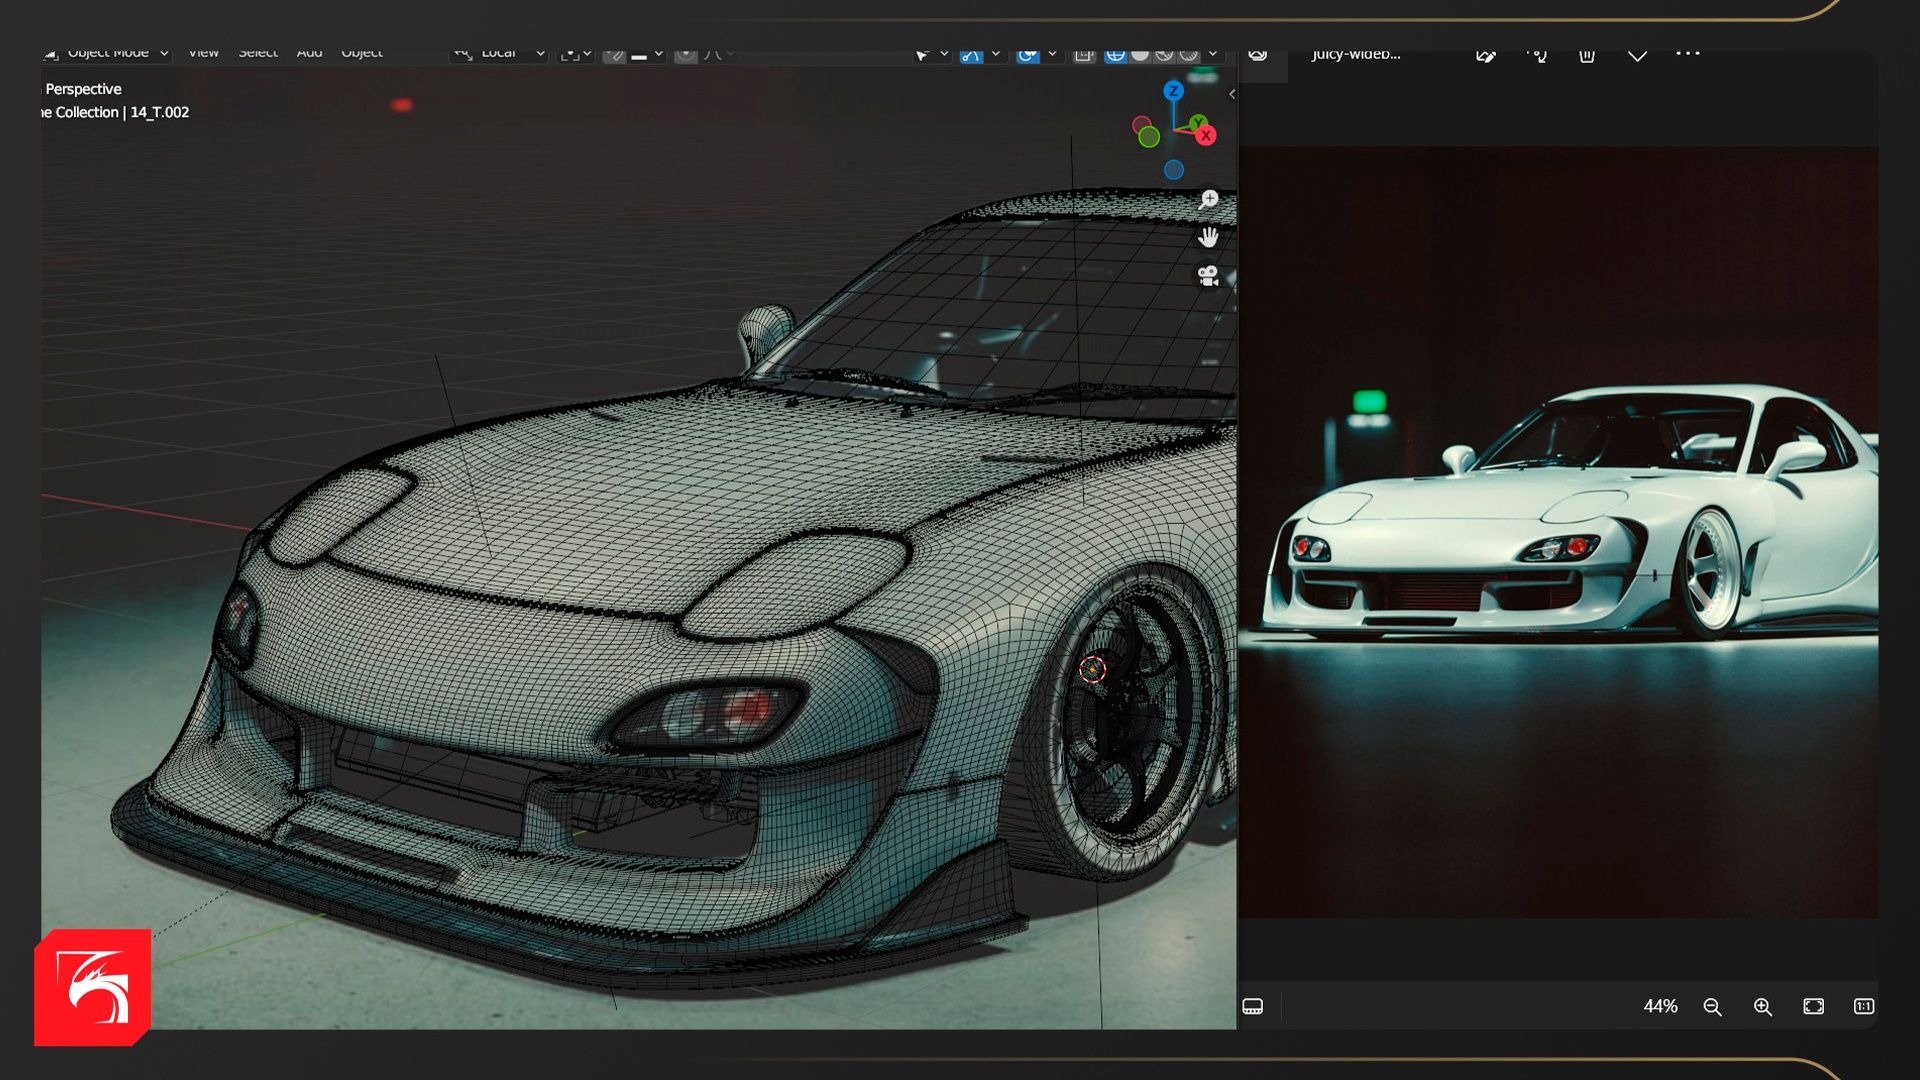Image resolution: width=1920 pixels, height=1080 pixels.
Task: Delete the image with trash icon
Action: click(1586, 55)
